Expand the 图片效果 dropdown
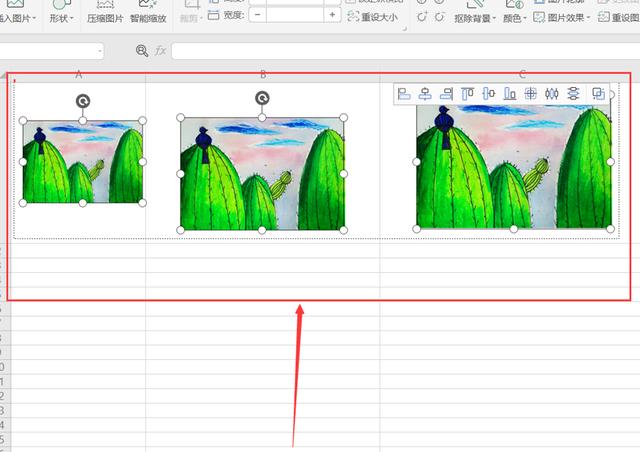The width and height of the screenshot is (640, 452). [564, 18]
